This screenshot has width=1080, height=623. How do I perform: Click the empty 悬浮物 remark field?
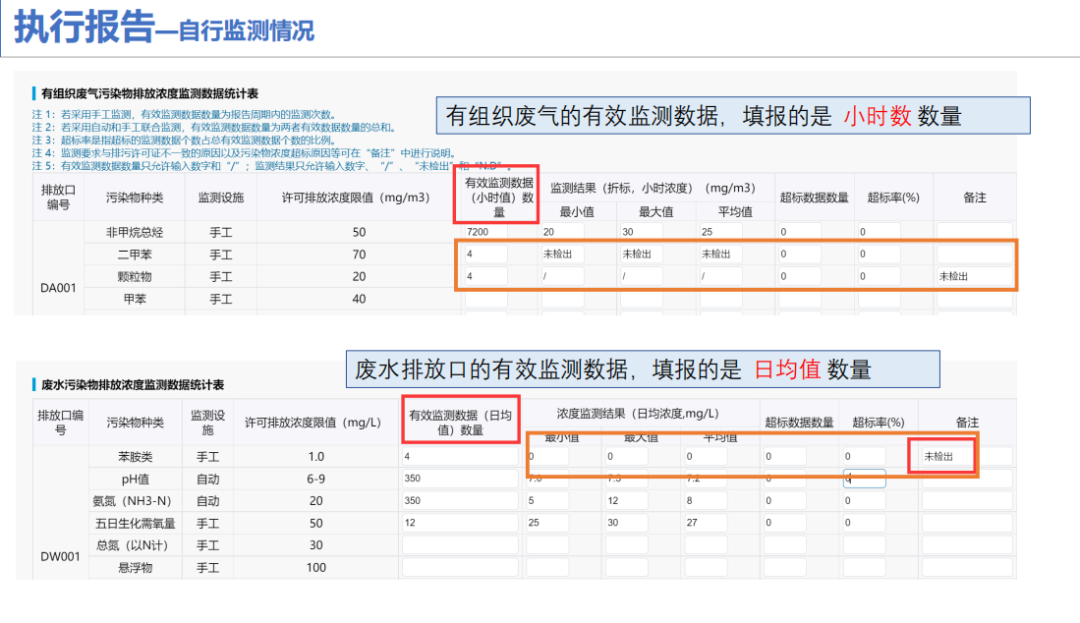click(x=966, y=567)
